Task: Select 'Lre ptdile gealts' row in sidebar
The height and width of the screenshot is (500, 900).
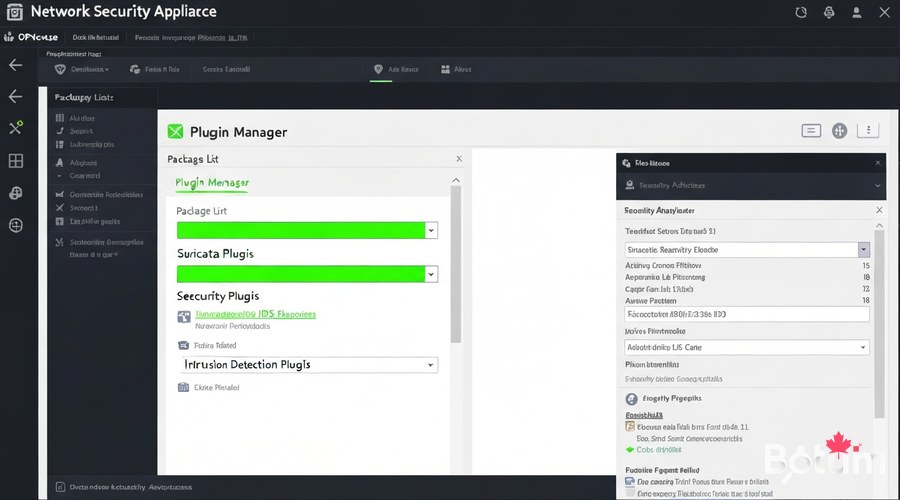Action: click(95, 222)
